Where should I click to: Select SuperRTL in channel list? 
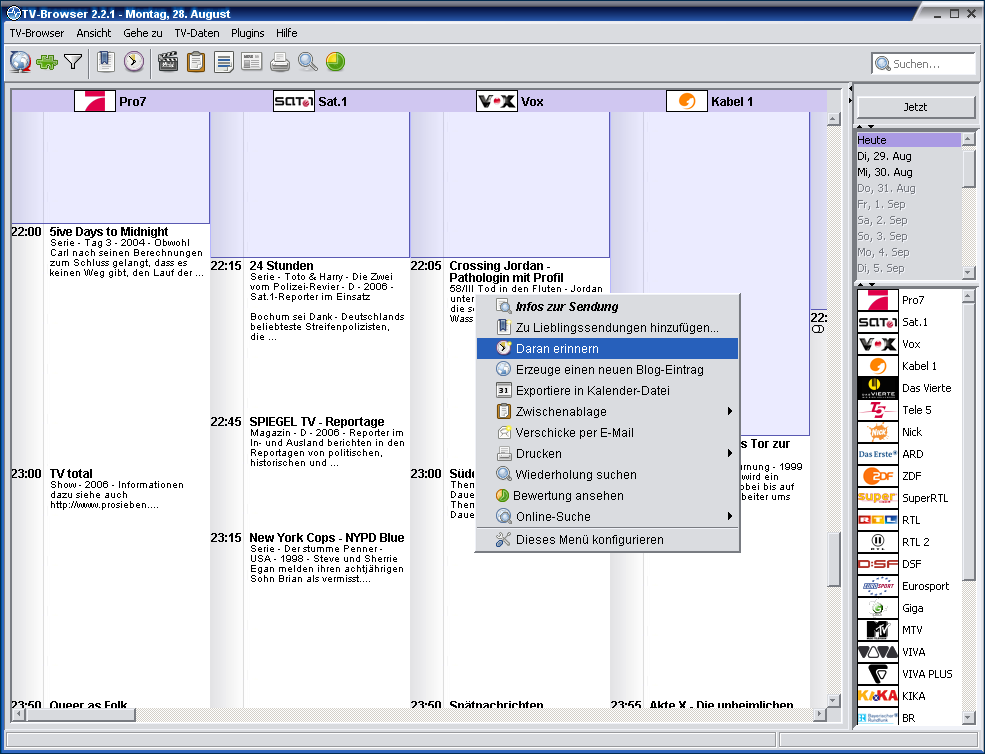909,498
